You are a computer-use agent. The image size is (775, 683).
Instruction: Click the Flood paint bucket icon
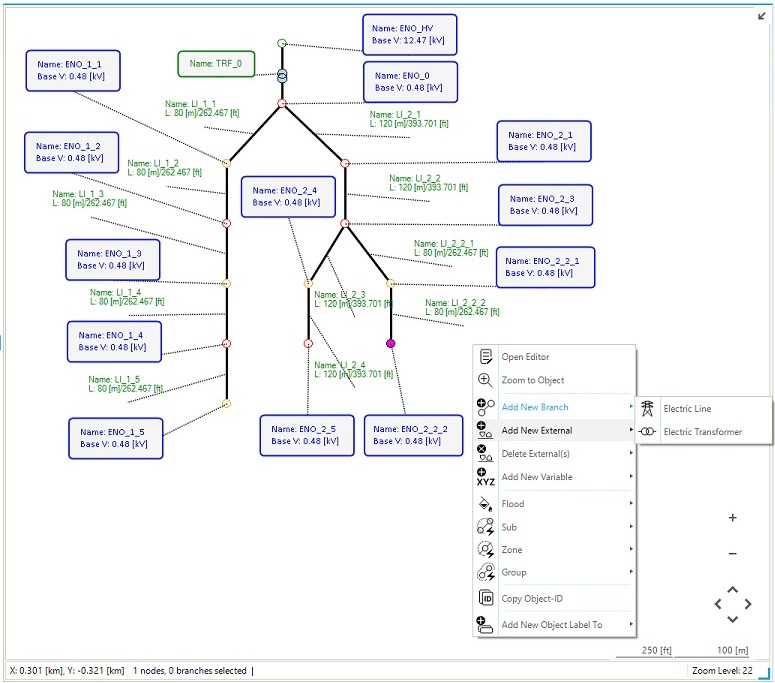tap(485, 504)
